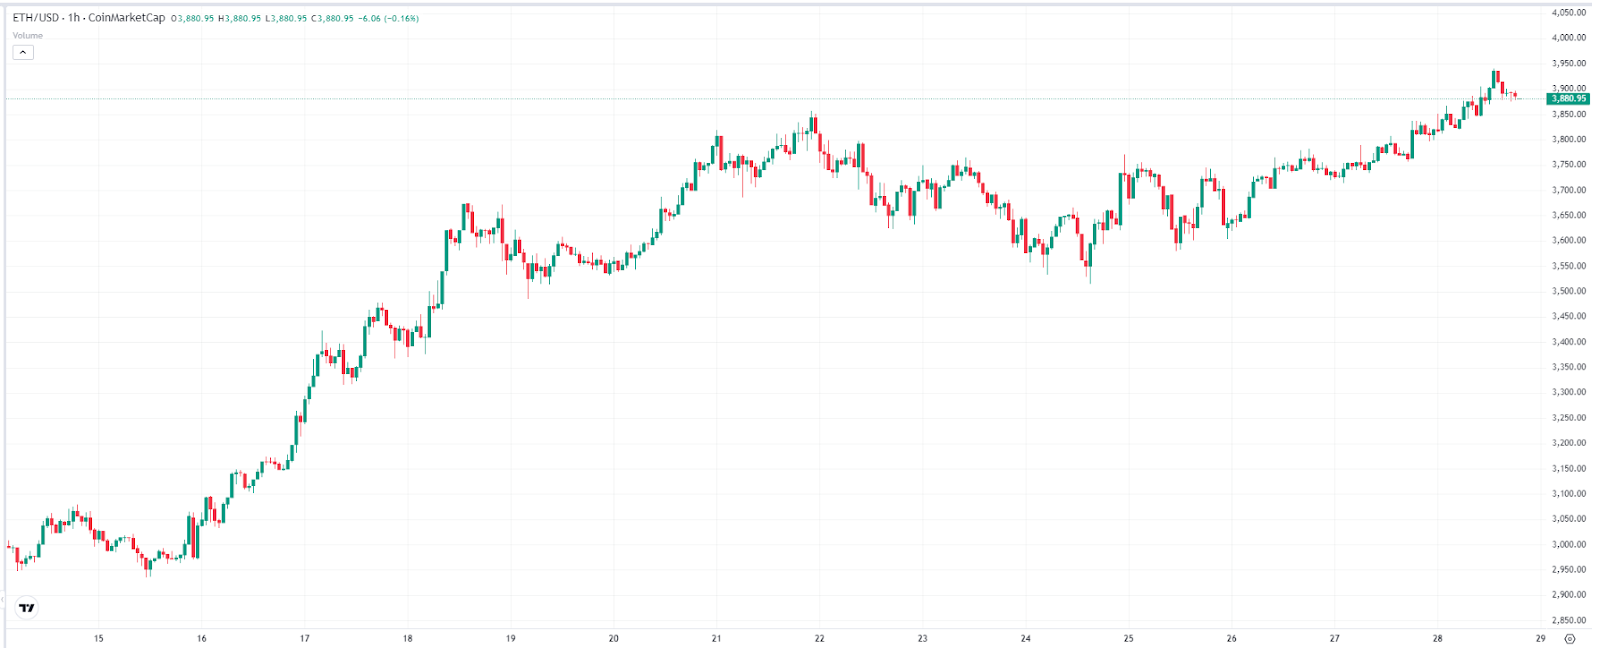Click the left edge panel arrow
The width and height of the screenshot is (1600, 648).
point(3,600)
